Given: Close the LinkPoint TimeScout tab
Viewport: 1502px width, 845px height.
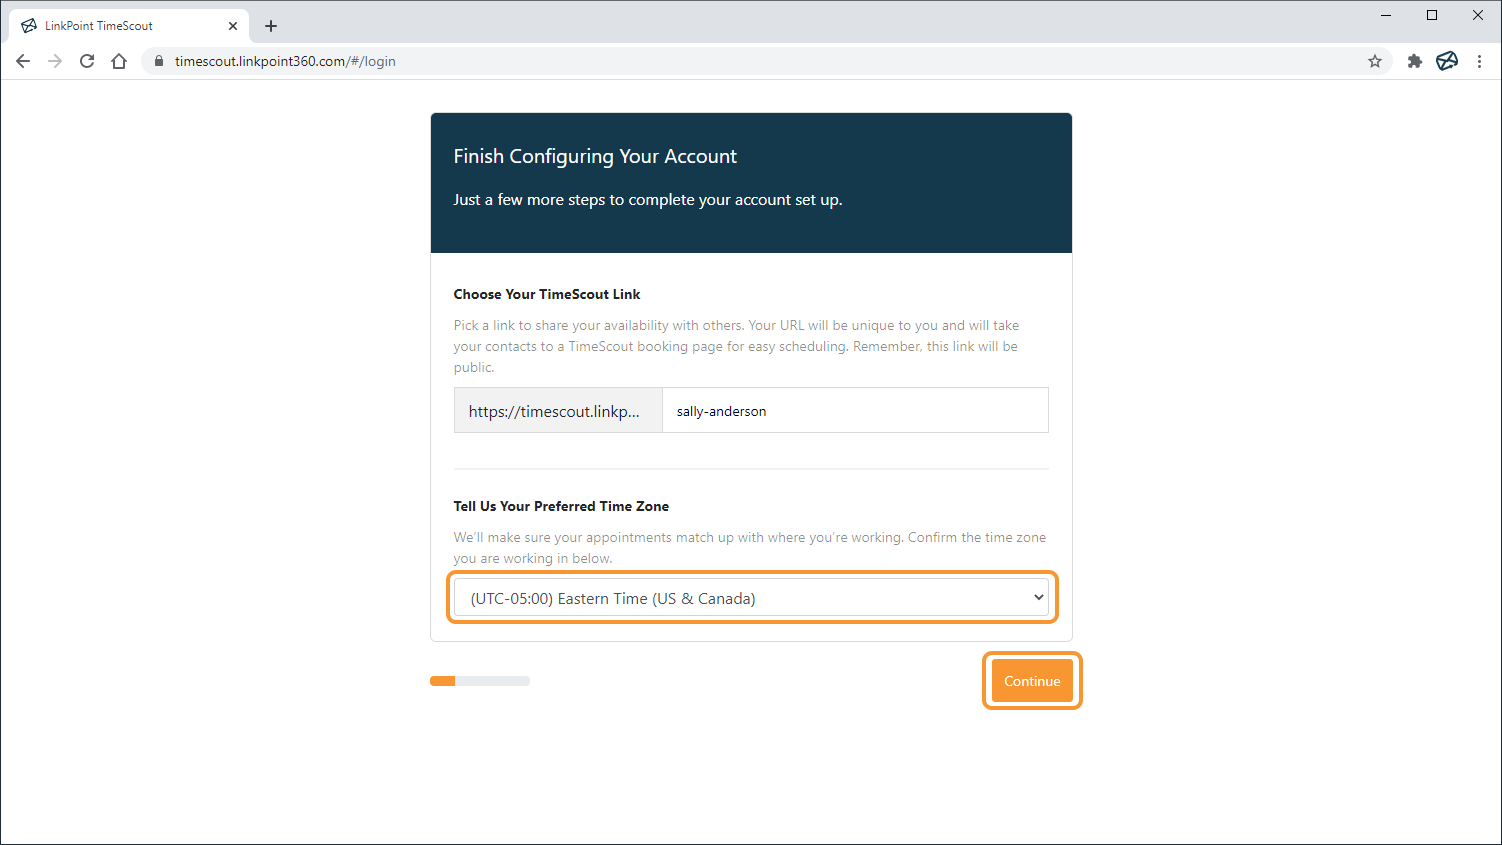Looking at the screenshot, I should pos(233,26).
